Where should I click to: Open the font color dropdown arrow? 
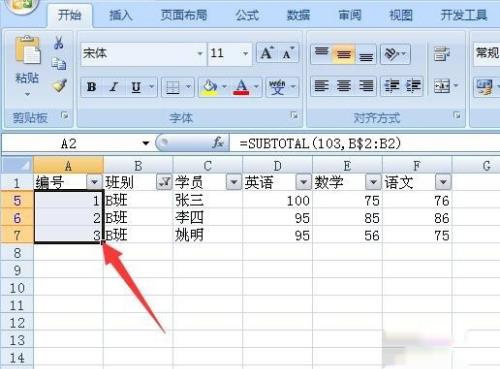256,87
